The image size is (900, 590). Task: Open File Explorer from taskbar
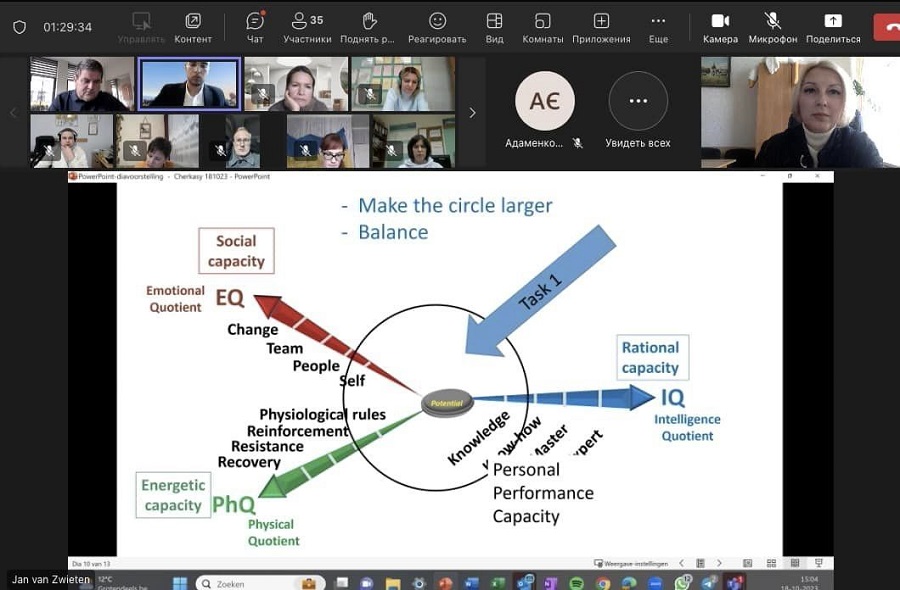[393, 583]
